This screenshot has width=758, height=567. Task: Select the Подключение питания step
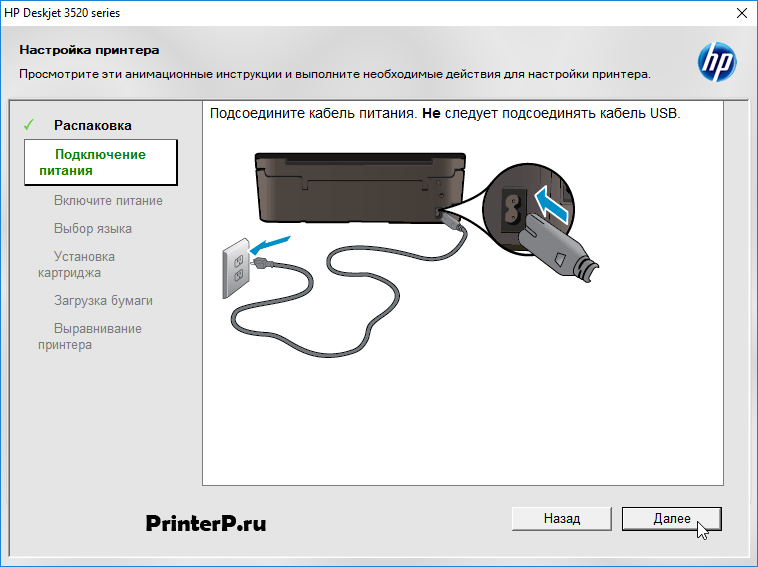pos(101,162)
